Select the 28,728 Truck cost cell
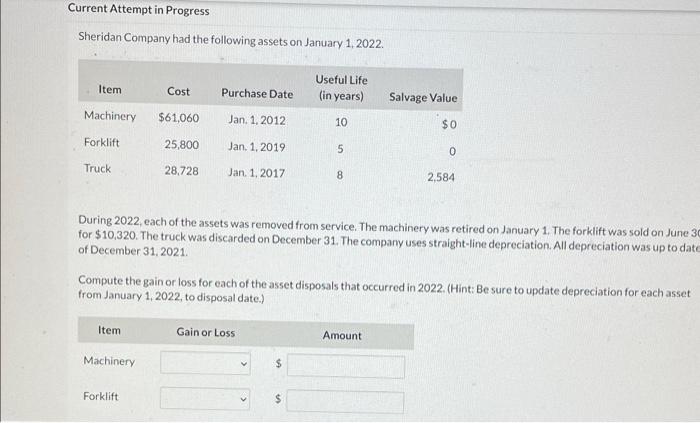Image resolution: width=700 pixels, height=423 pixels. pyautogui.click(x=181, y=171)
